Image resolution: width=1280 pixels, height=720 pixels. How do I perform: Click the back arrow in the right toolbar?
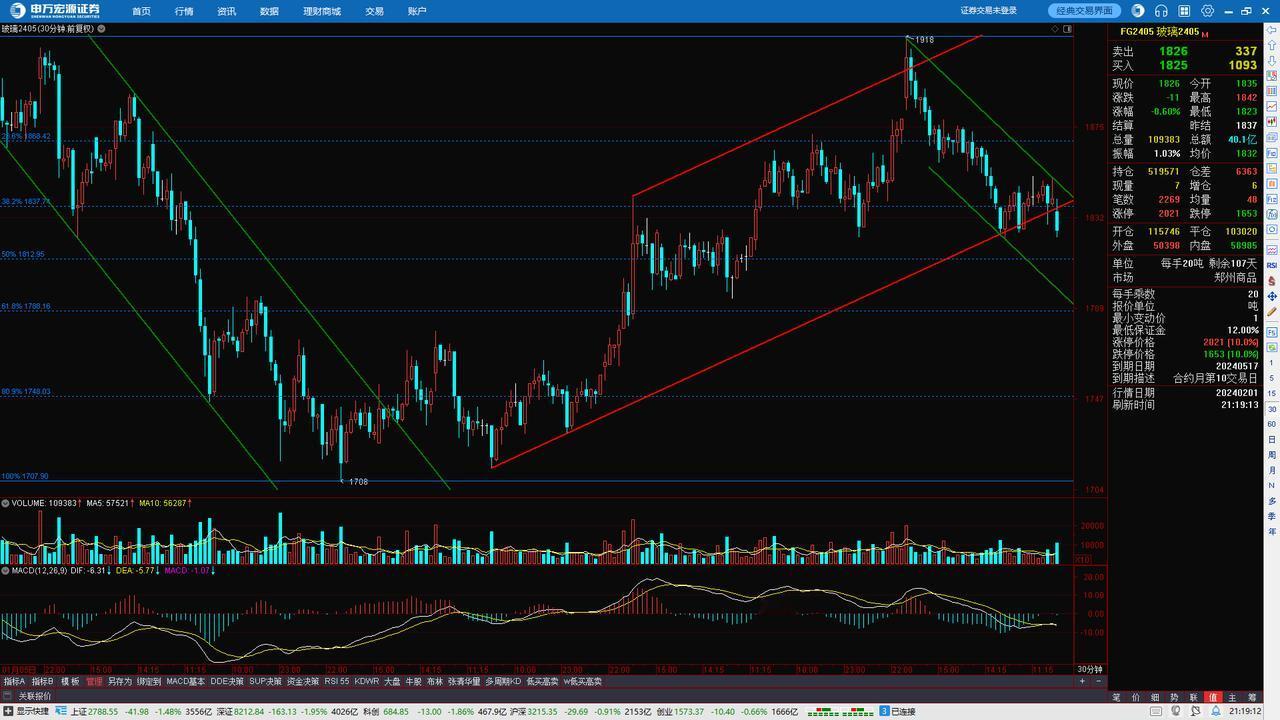click(x=1272, y=30)
